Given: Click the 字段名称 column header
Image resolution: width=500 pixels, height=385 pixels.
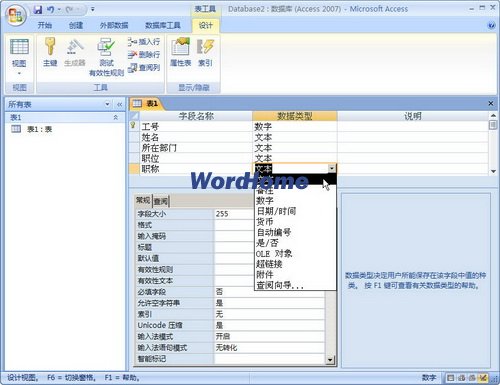Looking at the screenshot, I should tap(196, 116).
